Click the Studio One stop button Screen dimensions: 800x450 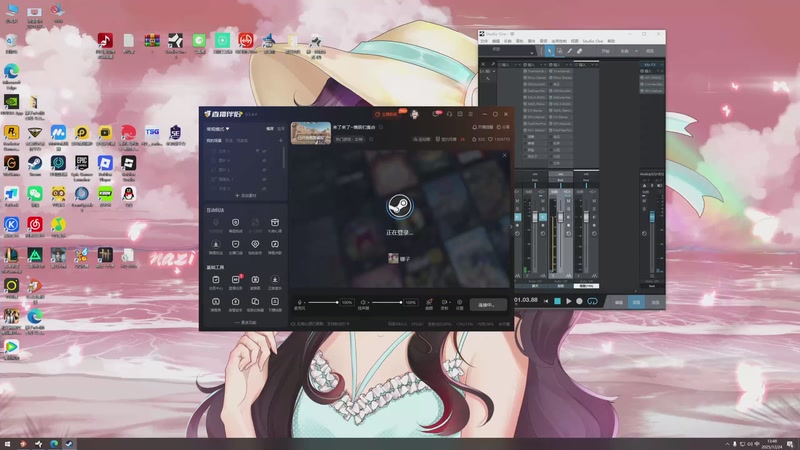pyautogui.click(x=557, y=302)
